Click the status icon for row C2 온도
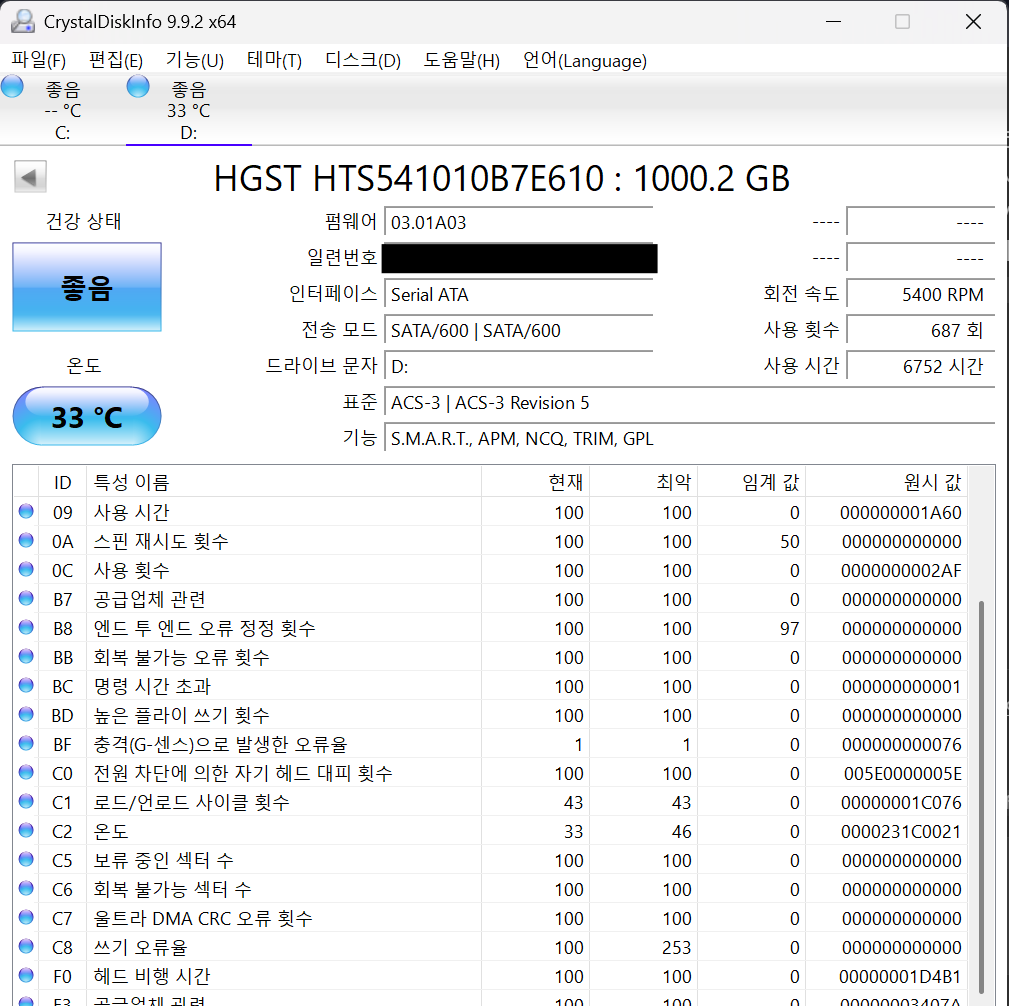 [26, 830]
